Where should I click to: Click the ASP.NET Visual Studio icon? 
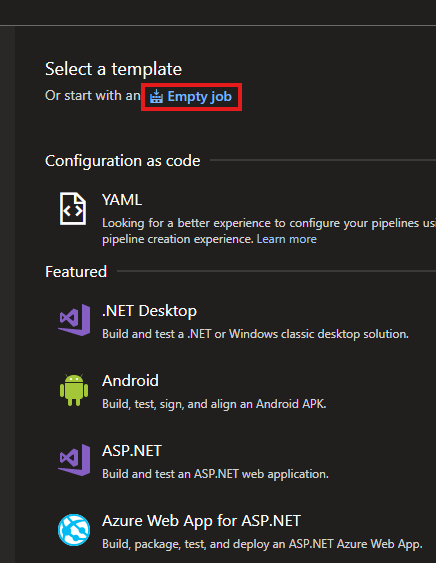point(74,460)
